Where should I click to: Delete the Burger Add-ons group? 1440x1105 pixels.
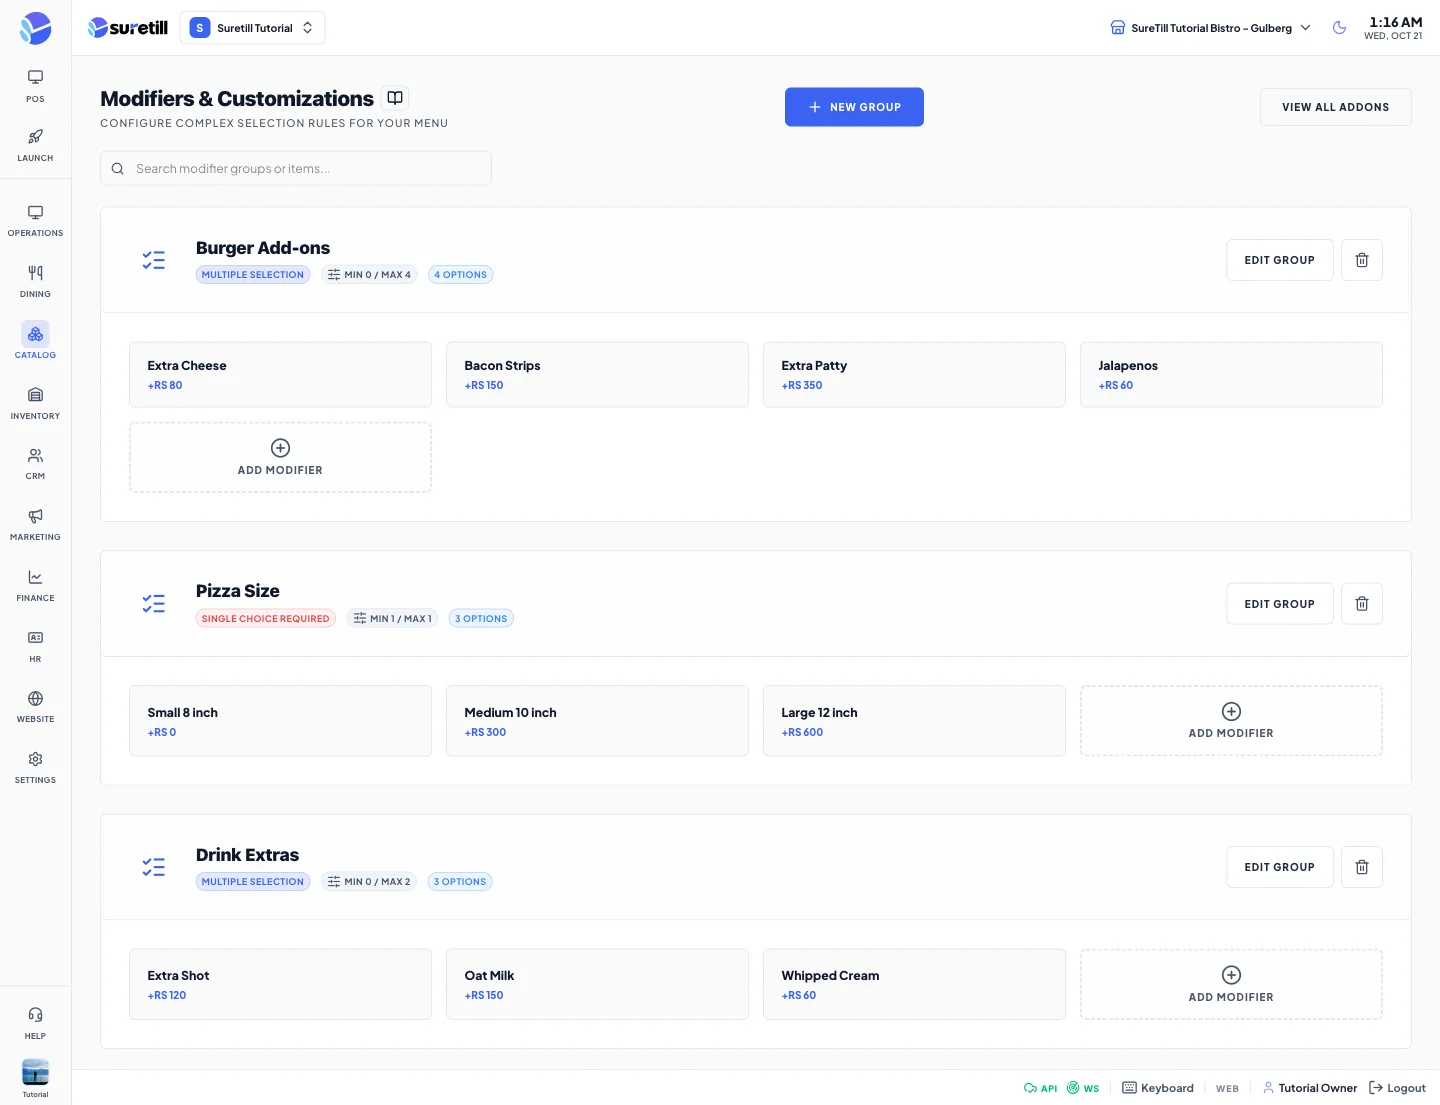1361,260
